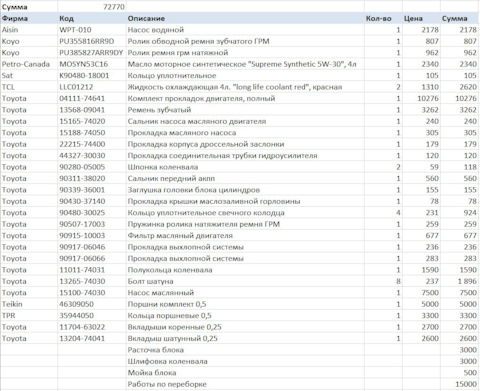Select the Aisin cell in first row

(29, 30)
